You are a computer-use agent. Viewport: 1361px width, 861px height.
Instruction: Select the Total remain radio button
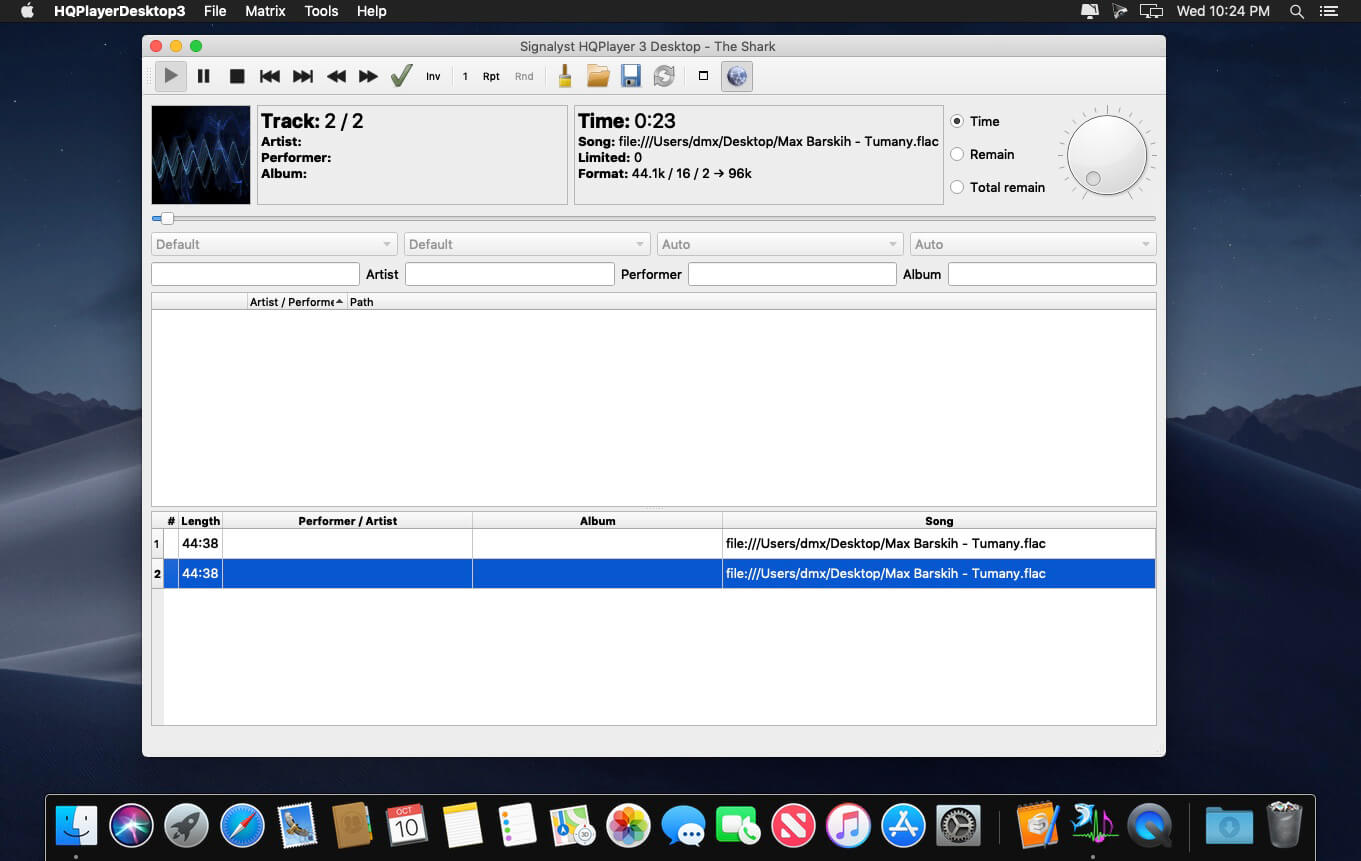pos(997,187)
